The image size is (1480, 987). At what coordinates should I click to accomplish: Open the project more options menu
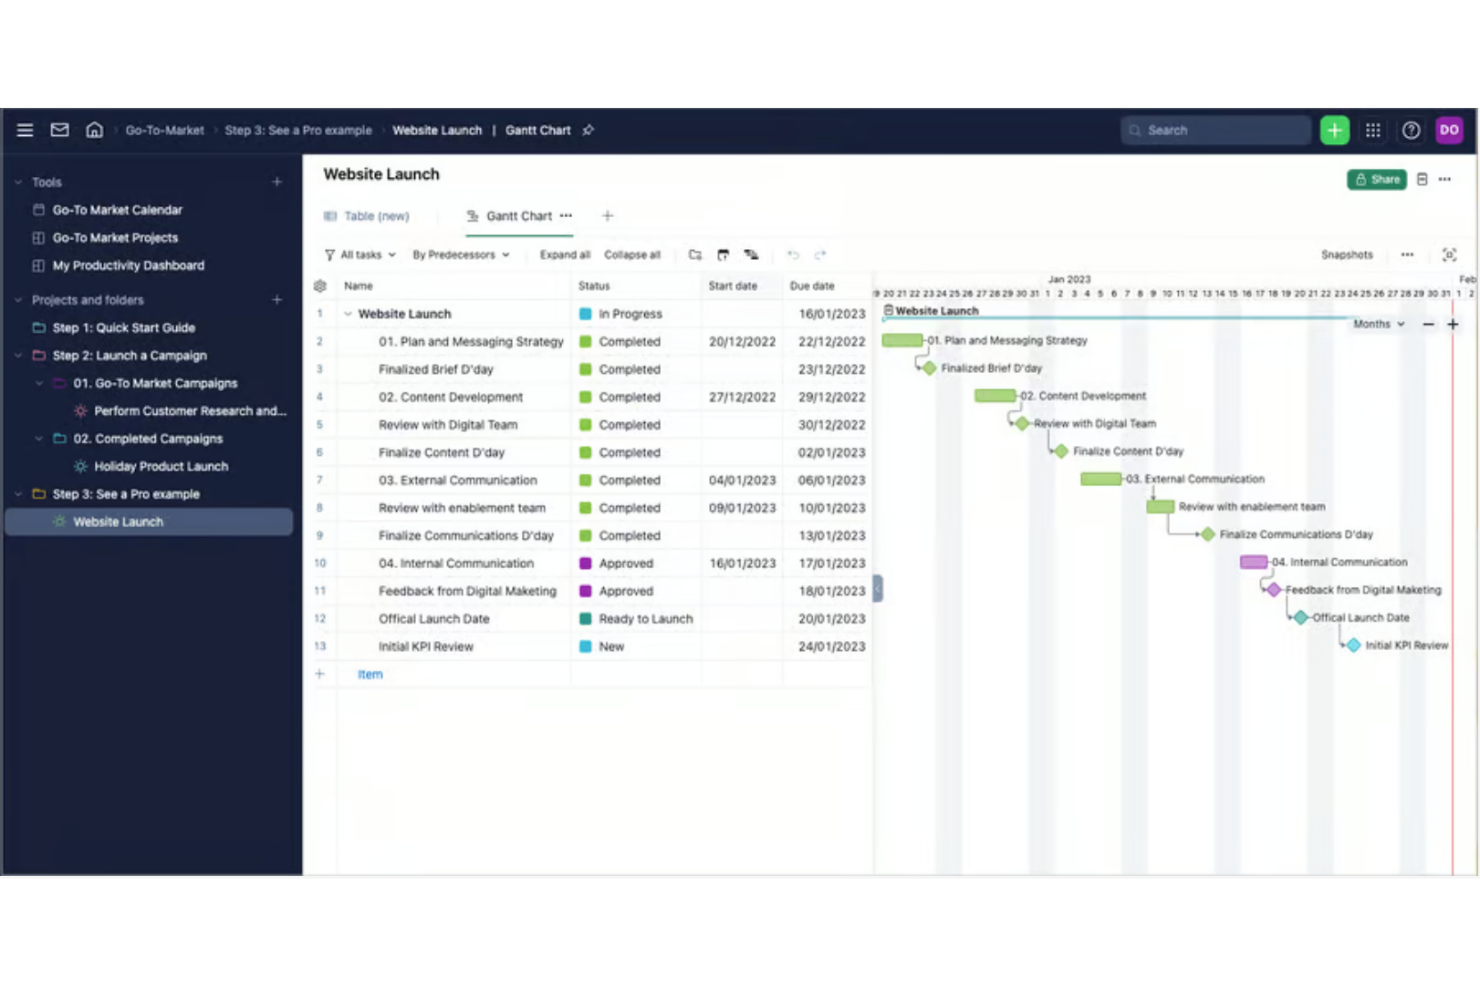[x=1445, y=179]
